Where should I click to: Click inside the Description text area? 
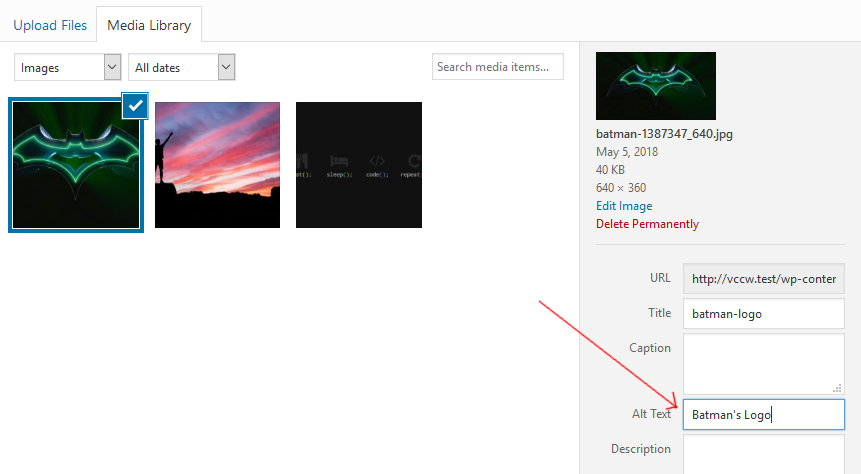764,454
